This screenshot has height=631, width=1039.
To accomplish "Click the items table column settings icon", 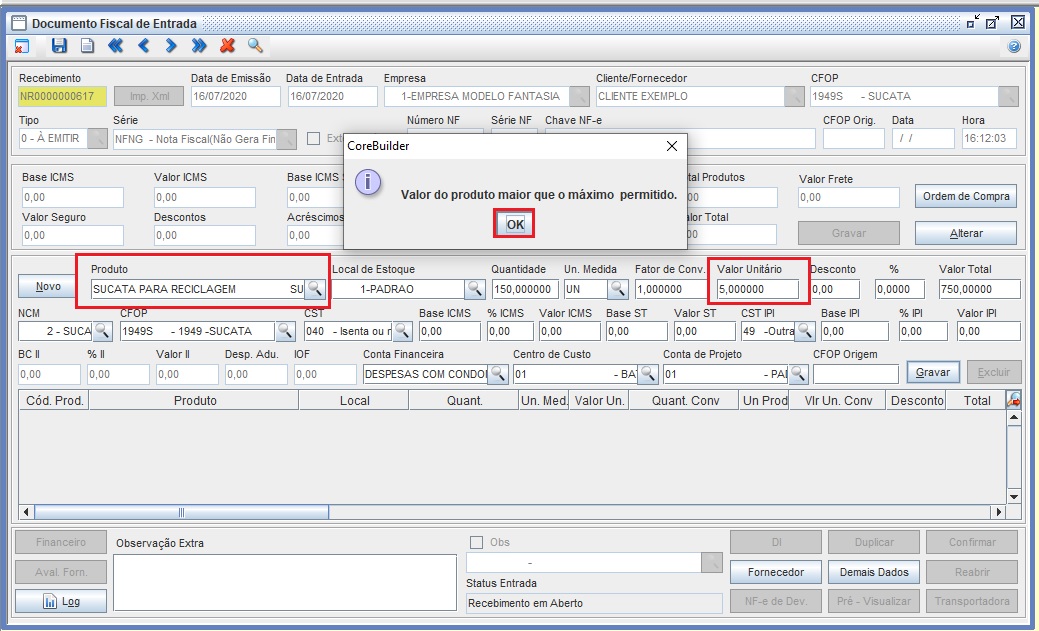I will coord(1013,399).
